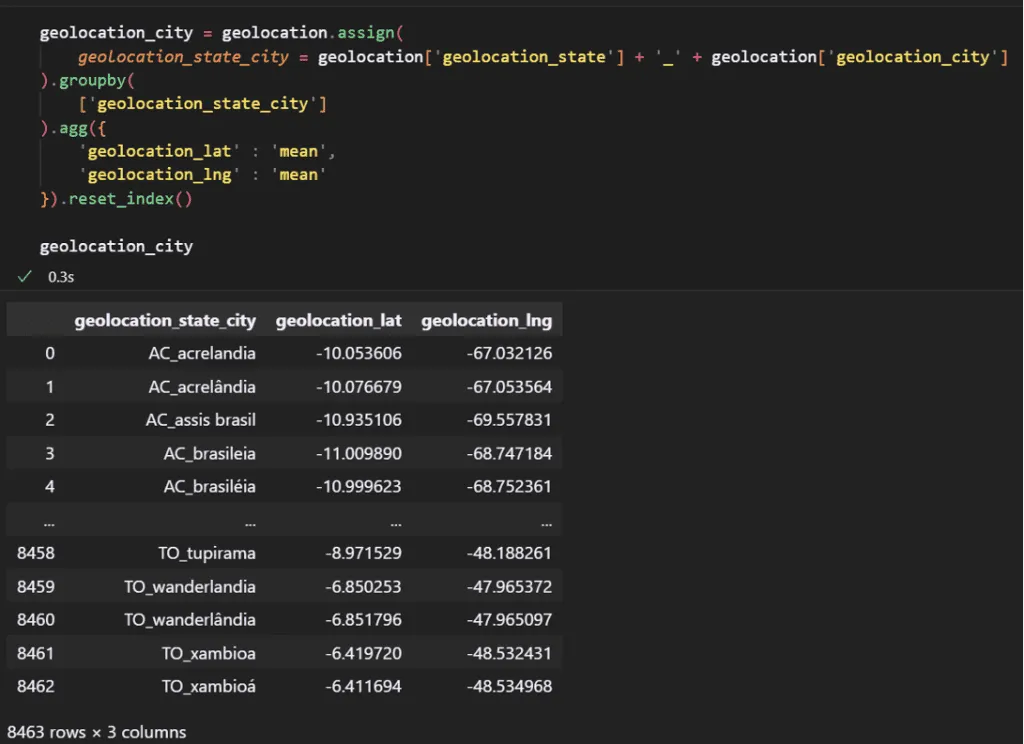This screenshot has height=744, width=1024.
Task: Click the '8463 rows × 3 columns' summary
Action: 97,732
